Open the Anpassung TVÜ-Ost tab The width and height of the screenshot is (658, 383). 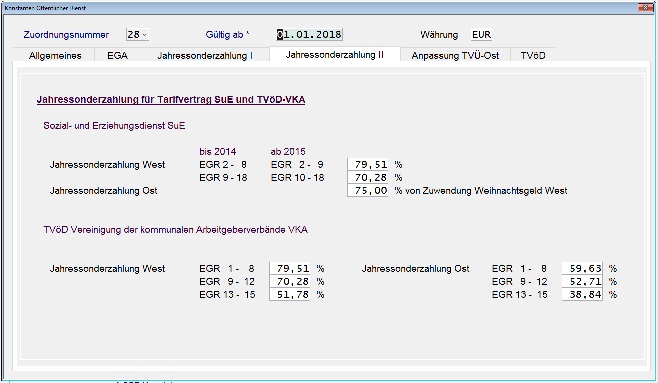pyautogui.click(x=455, y=55)
